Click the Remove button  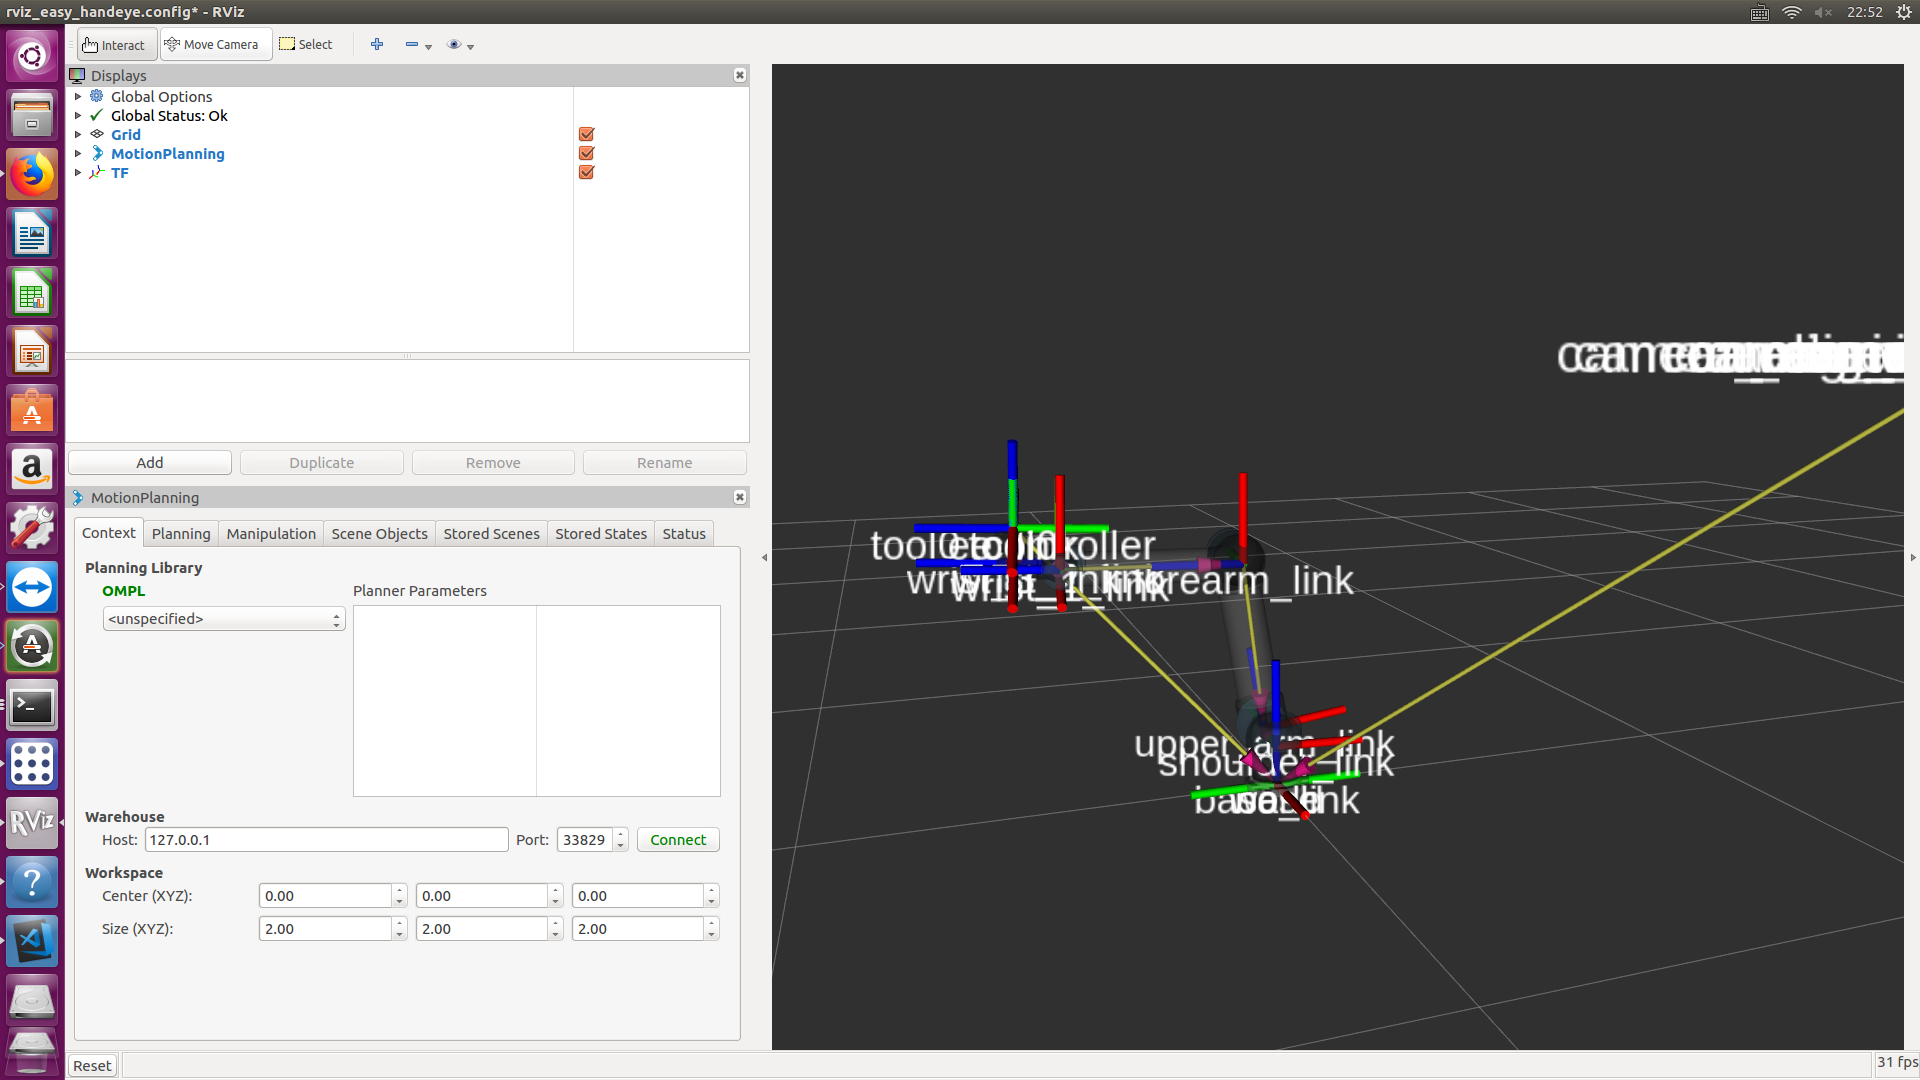coord(493,462)
